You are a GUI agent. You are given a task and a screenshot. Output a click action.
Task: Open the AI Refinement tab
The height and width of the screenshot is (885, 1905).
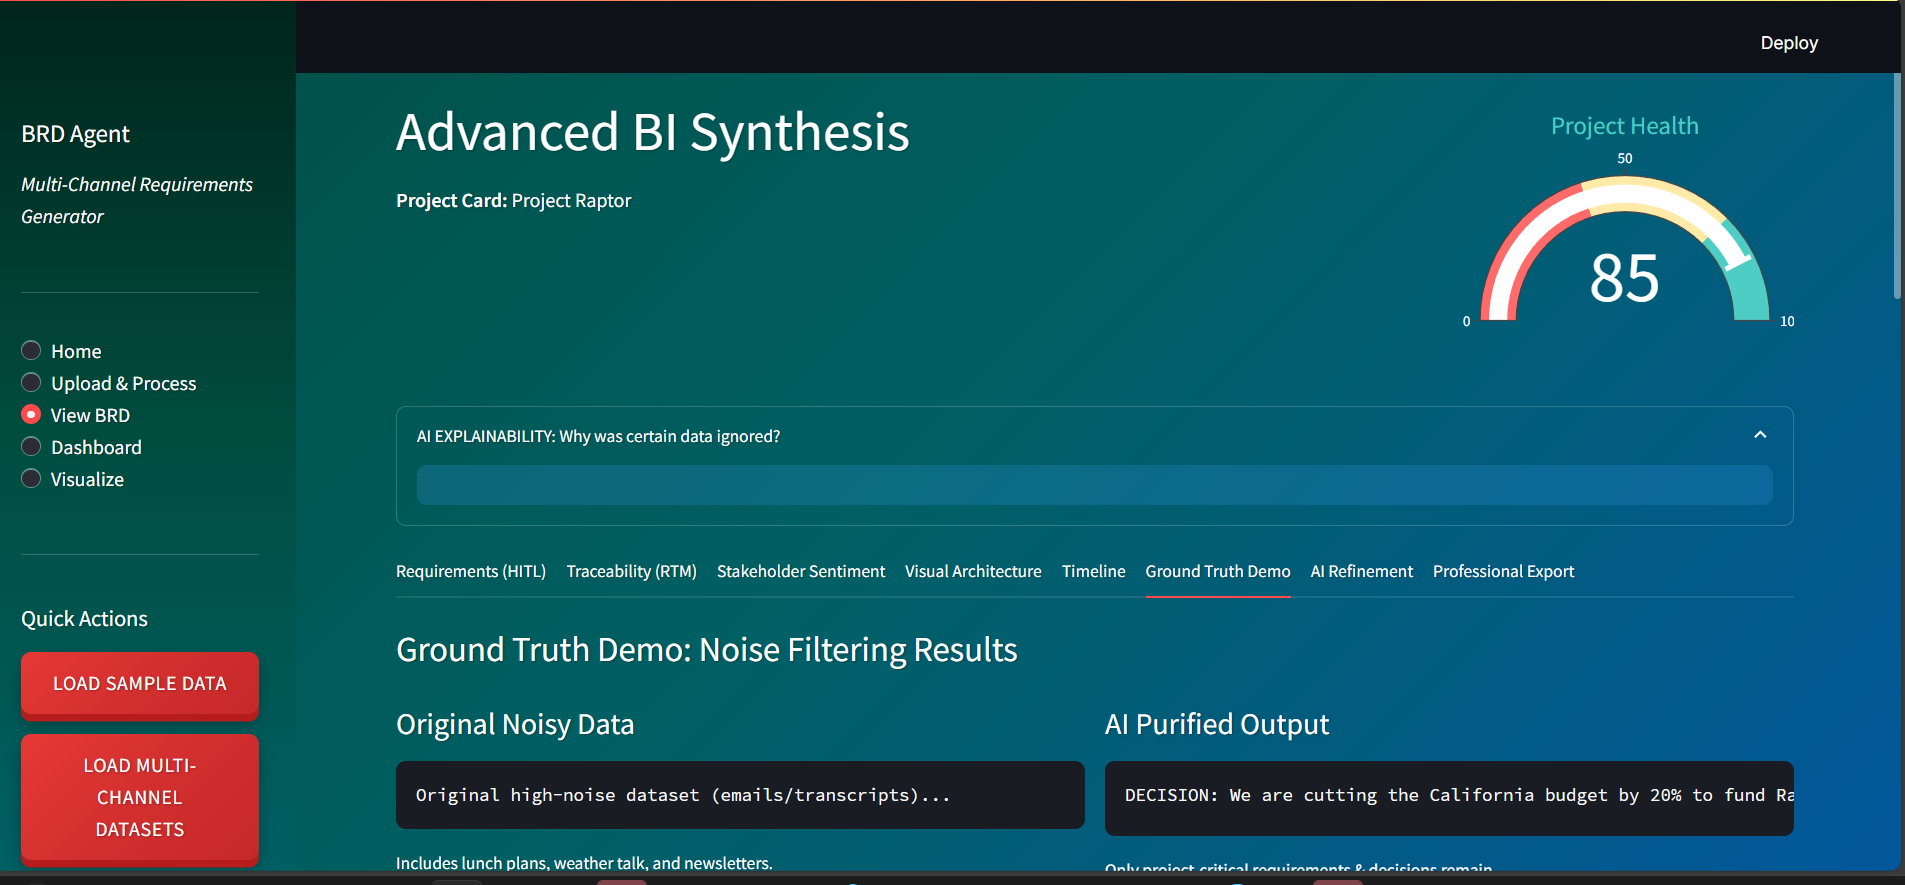click(1361, 571)
